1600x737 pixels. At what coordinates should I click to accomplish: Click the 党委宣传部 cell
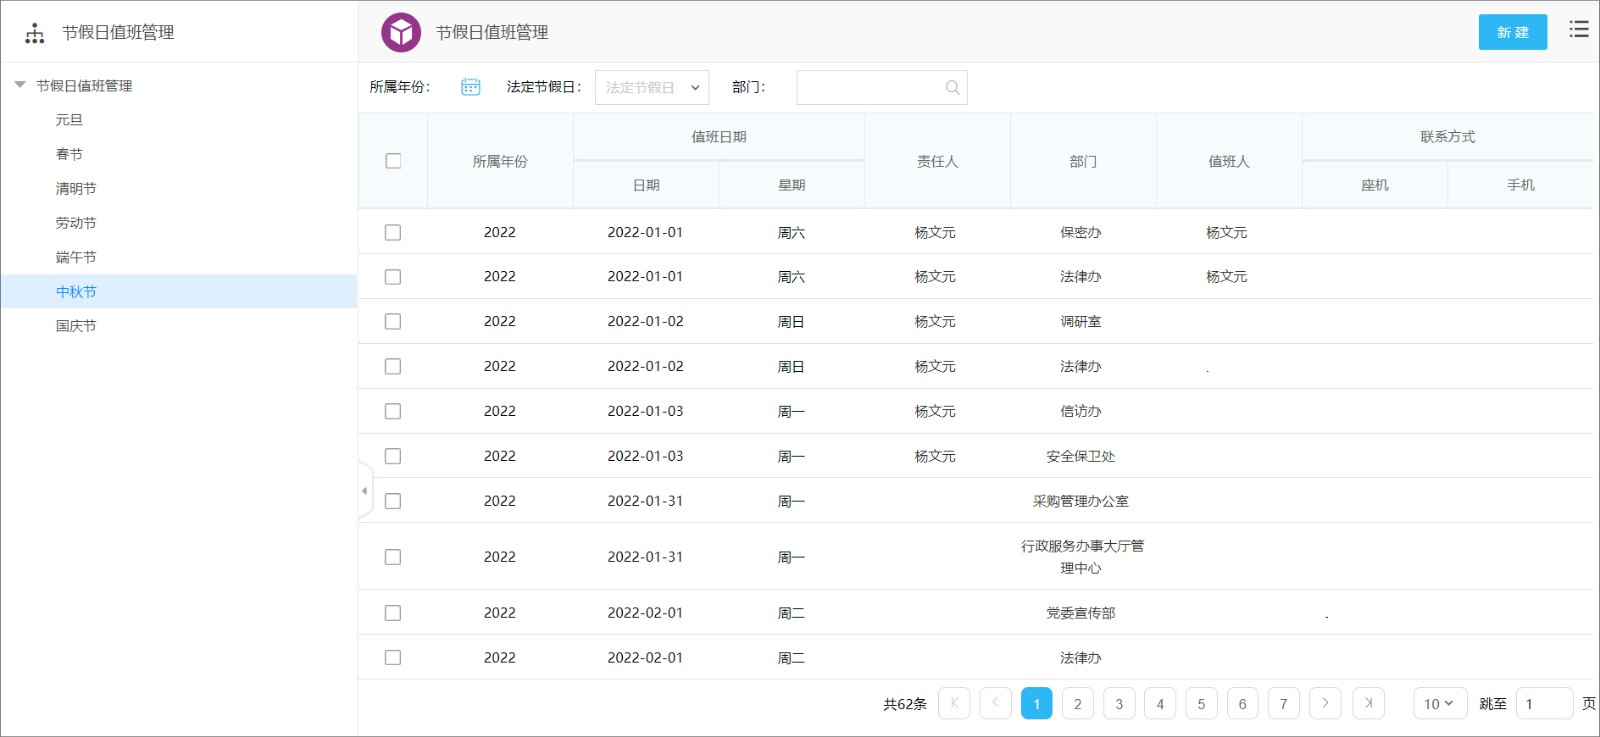(x=1081, y=613)
